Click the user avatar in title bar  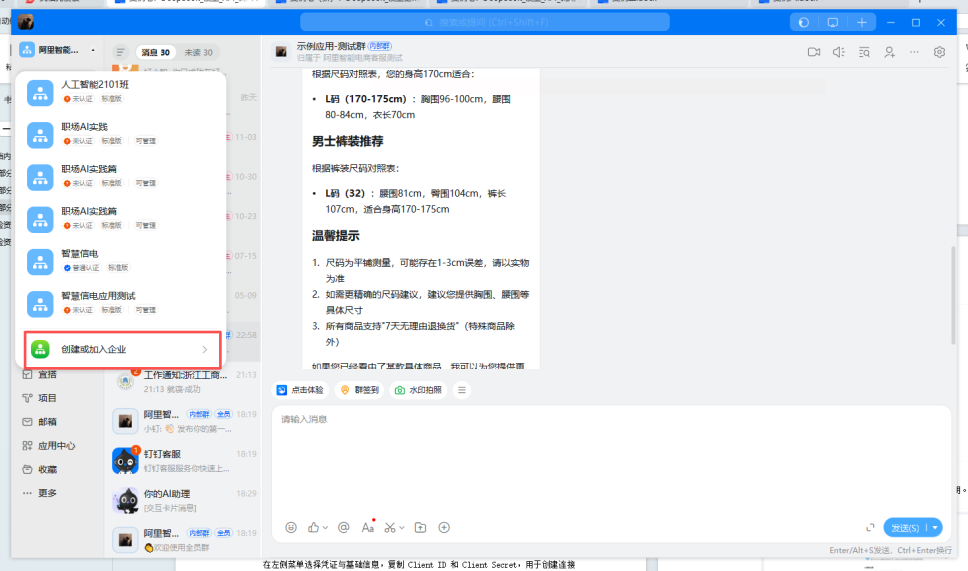click(26, 22)
